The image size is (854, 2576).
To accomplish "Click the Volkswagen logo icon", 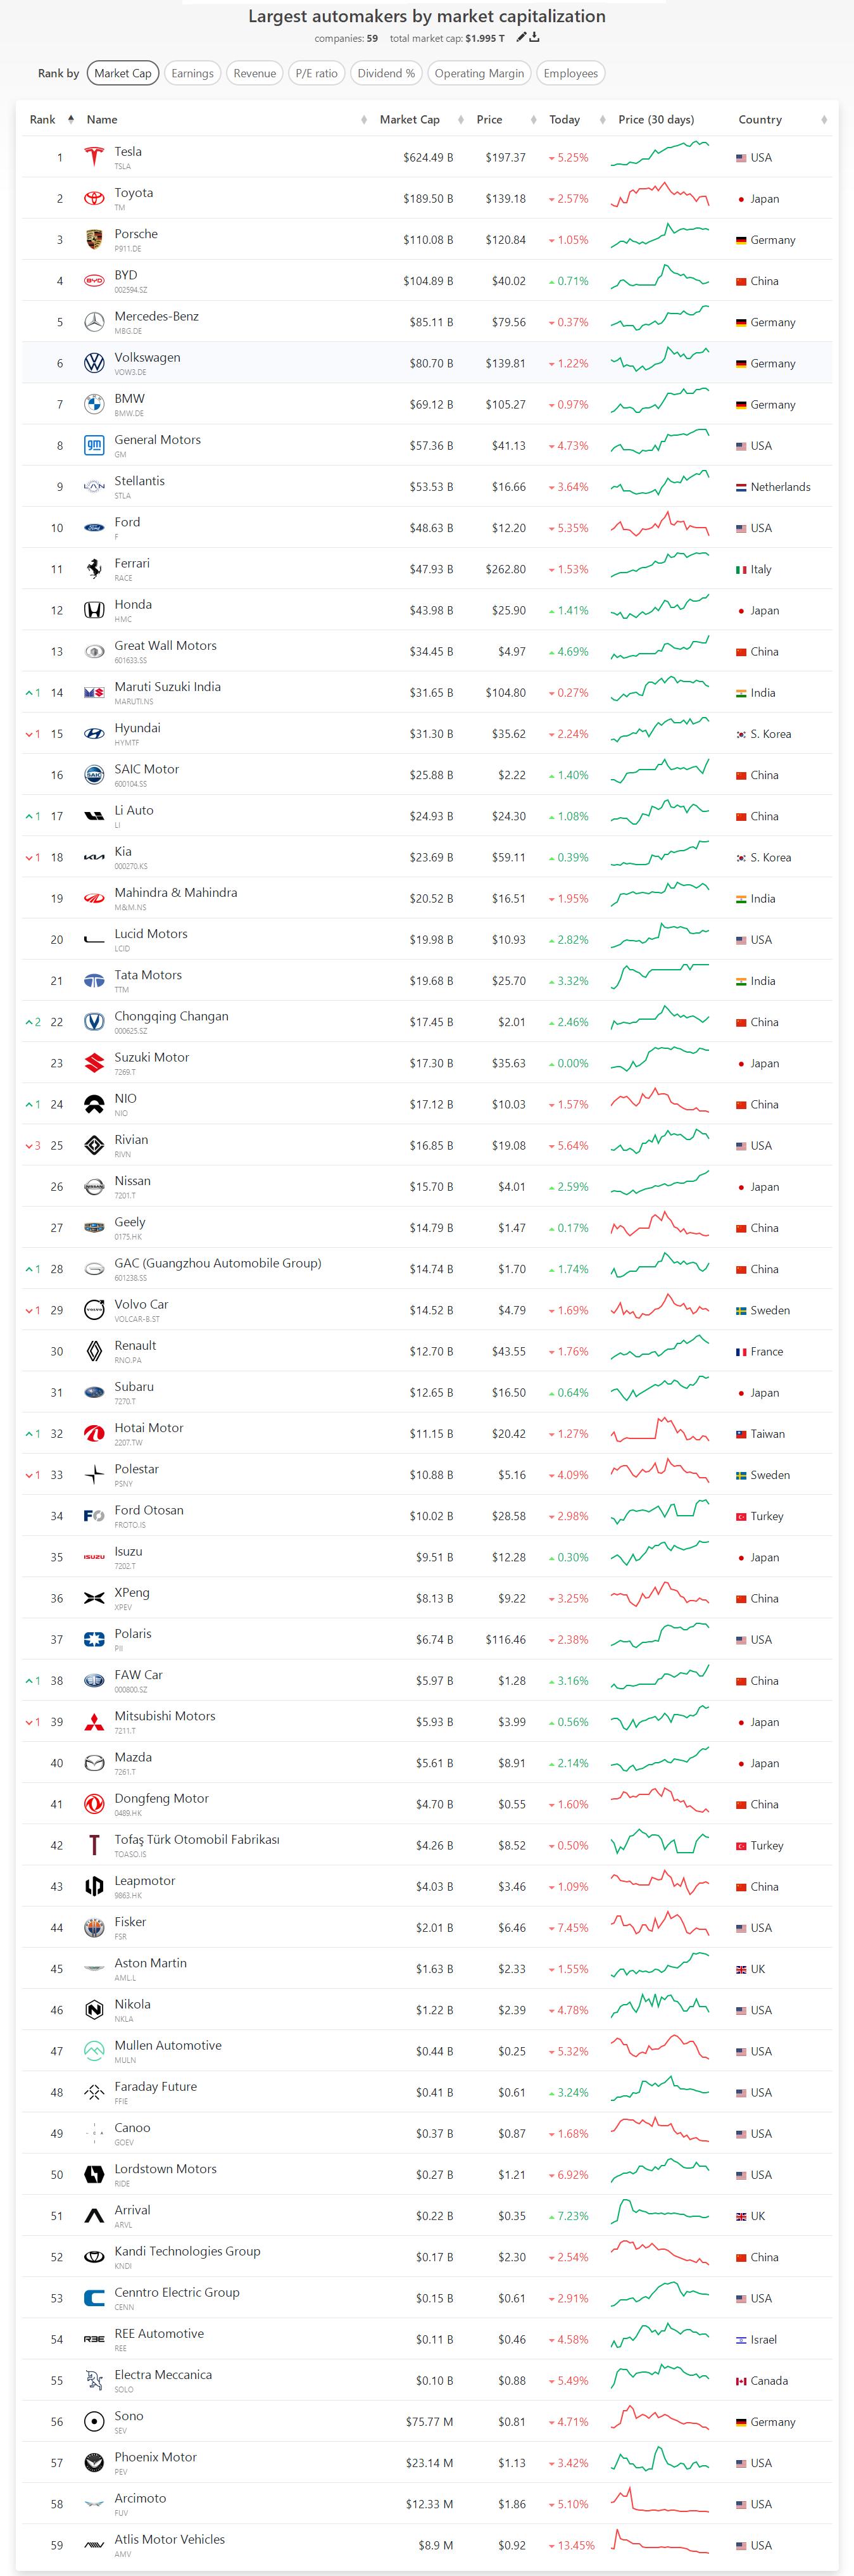I will coord(94,363).
